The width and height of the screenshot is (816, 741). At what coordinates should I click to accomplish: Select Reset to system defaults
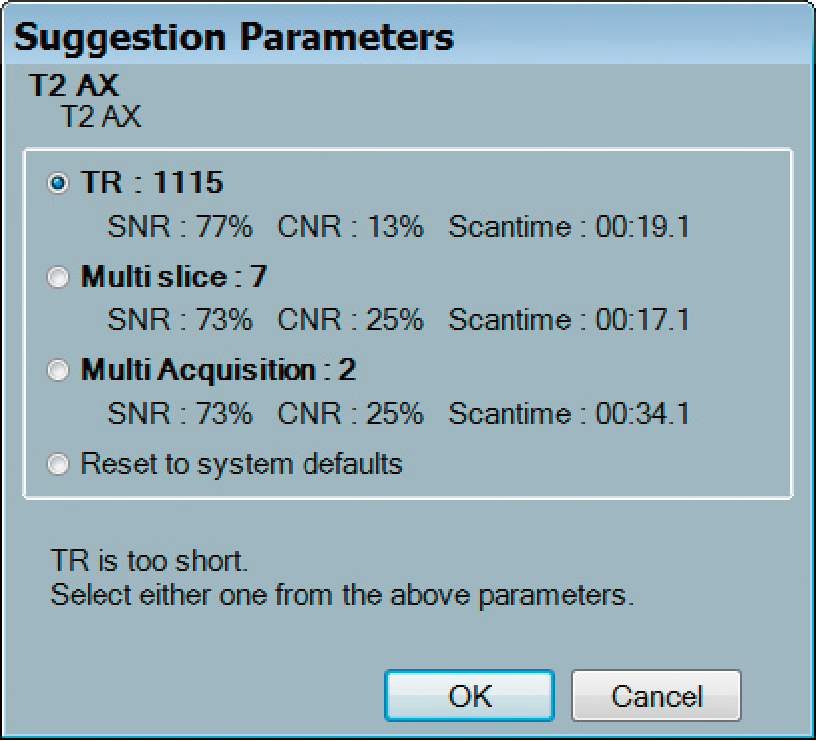pos(59,464)
